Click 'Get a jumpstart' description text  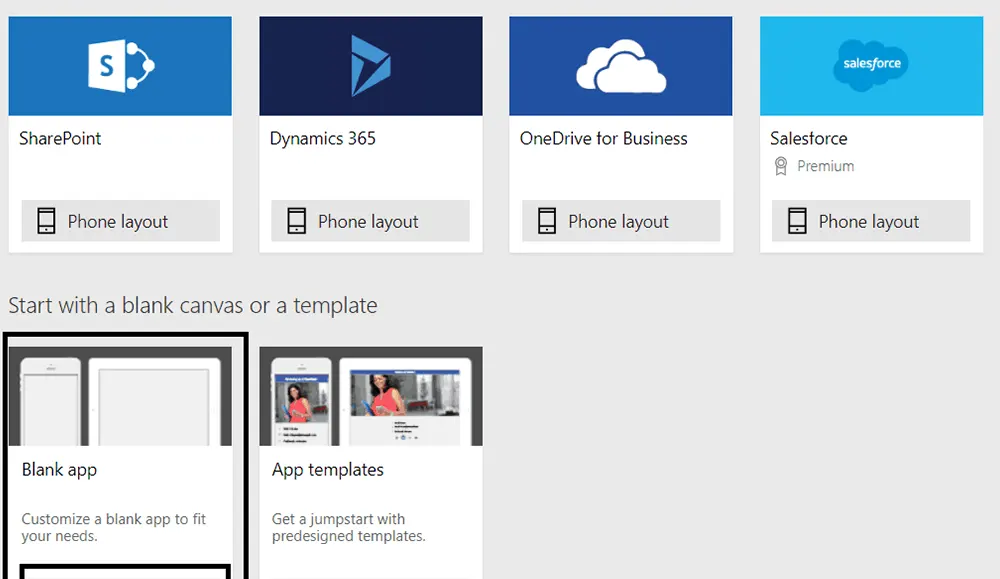[x=348, y=527]
